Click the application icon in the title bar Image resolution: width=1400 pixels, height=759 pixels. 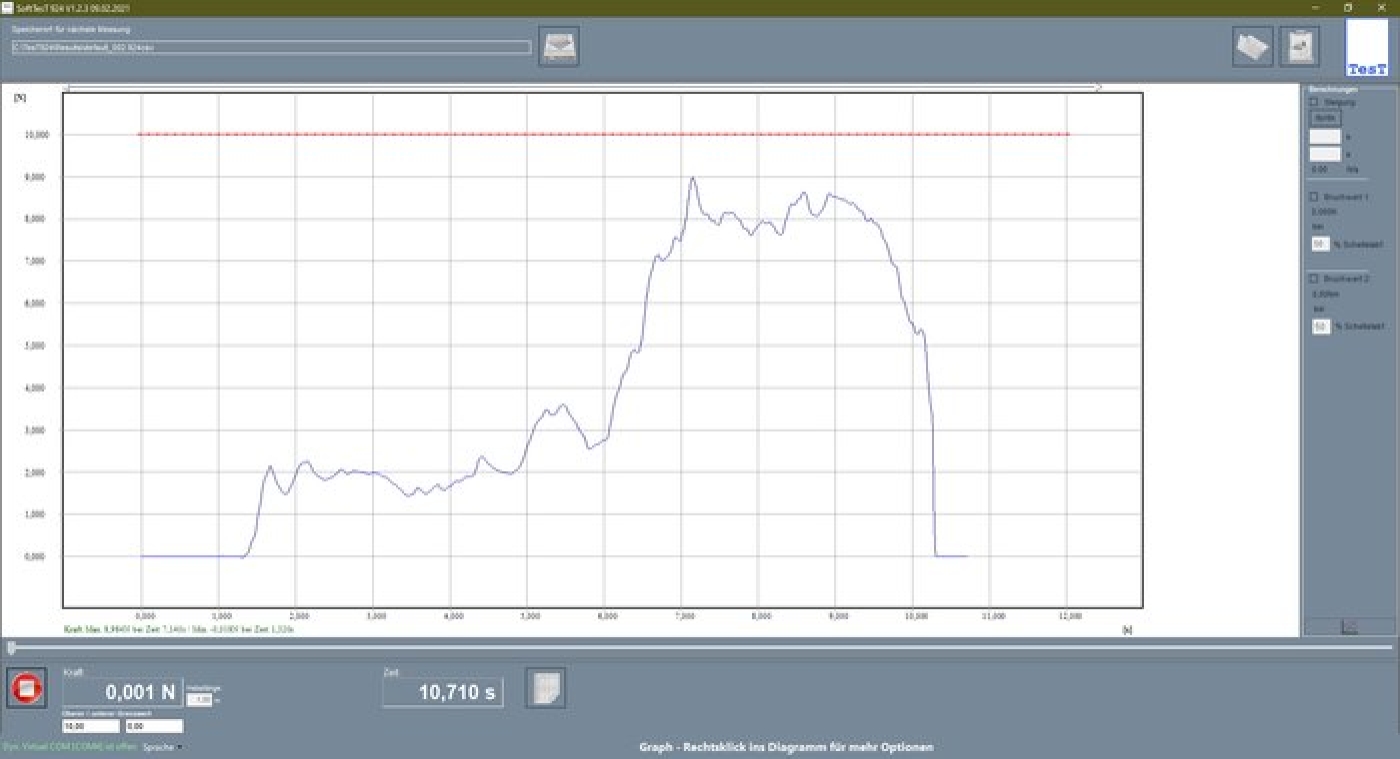click(7, 7)
